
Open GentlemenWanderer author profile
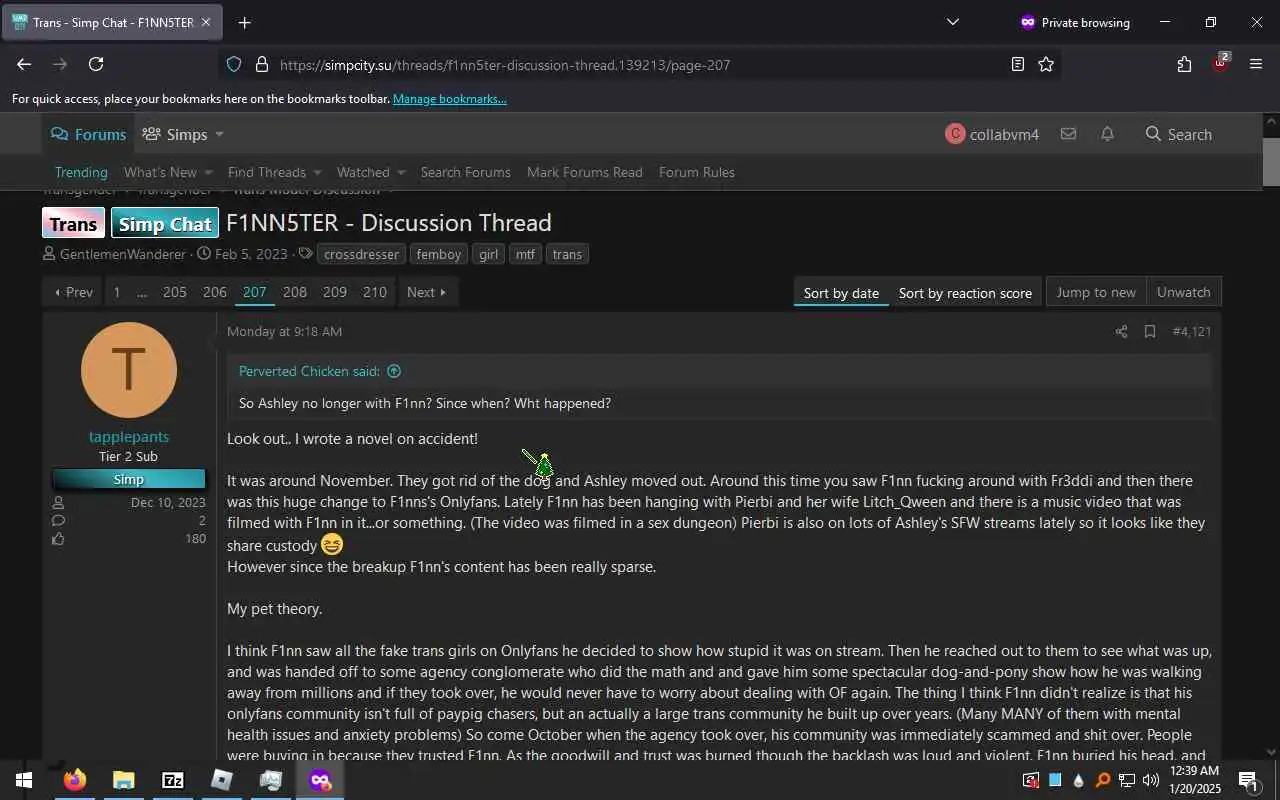coord(122,254)
